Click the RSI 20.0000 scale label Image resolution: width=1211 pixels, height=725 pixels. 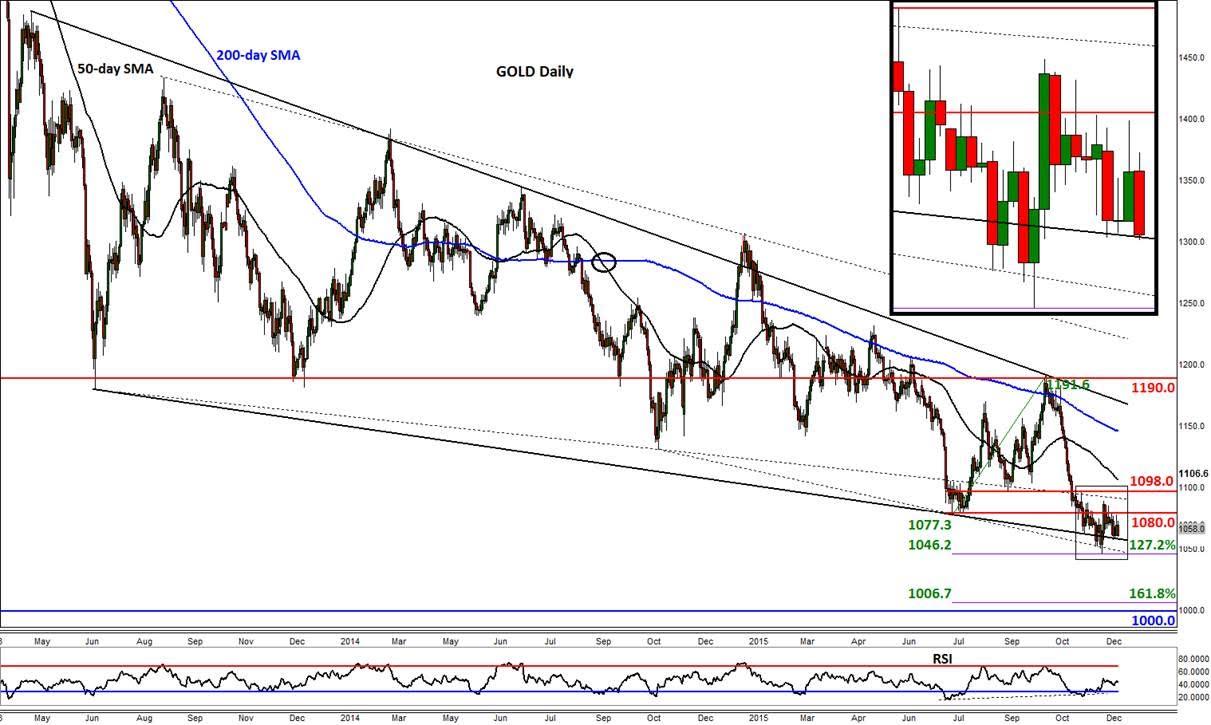(x=1192, y=697)
